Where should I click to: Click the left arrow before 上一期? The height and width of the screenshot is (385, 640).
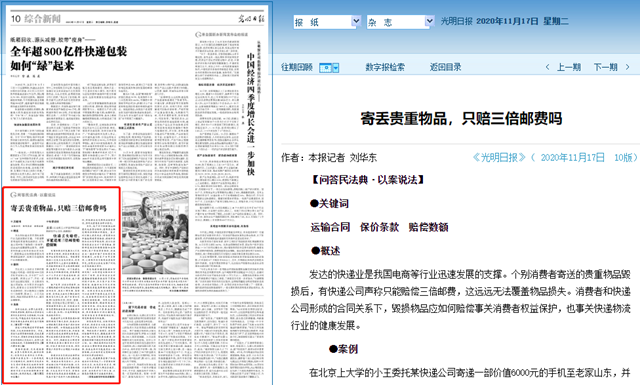(x=547, y=67)
